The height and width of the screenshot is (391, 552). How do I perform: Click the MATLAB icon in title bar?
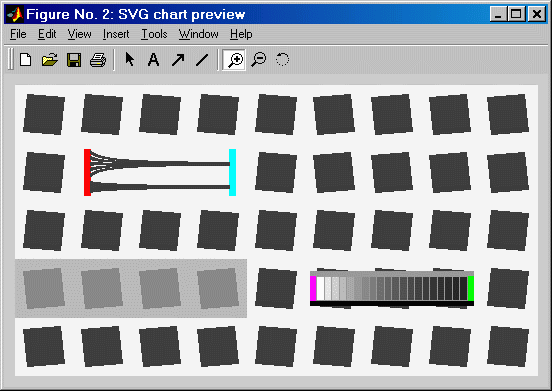(x=15, y=14)
